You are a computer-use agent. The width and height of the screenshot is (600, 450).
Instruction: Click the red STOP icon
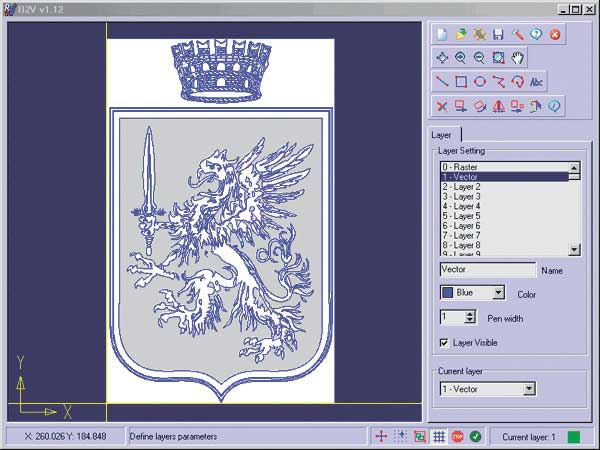[457, 436]
